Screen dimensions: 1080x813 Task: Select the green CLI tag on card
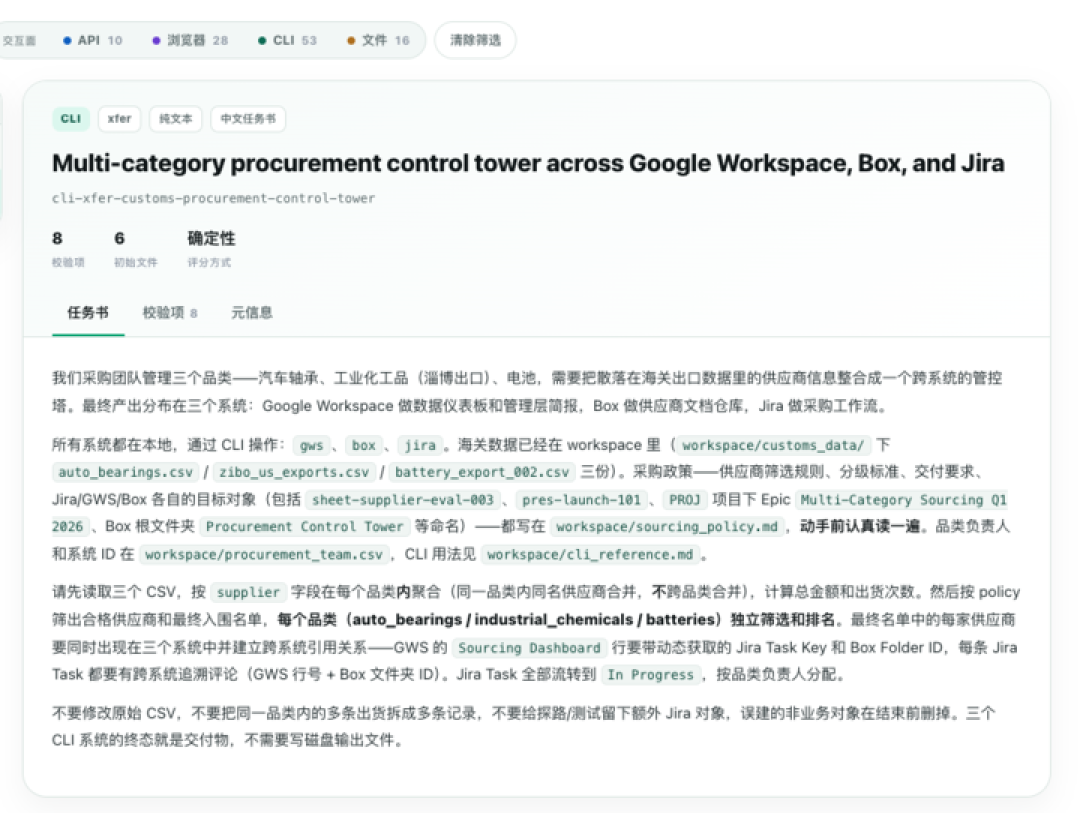point(70,119)
